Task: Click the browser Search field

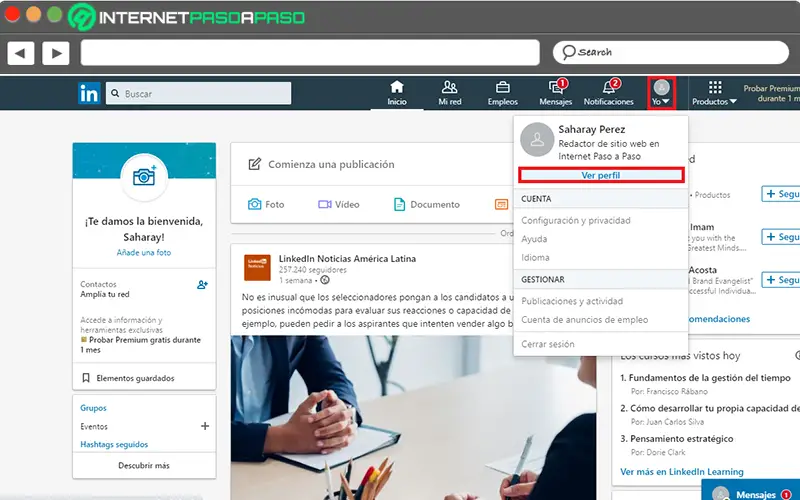Action: click(x=670, y=52)
